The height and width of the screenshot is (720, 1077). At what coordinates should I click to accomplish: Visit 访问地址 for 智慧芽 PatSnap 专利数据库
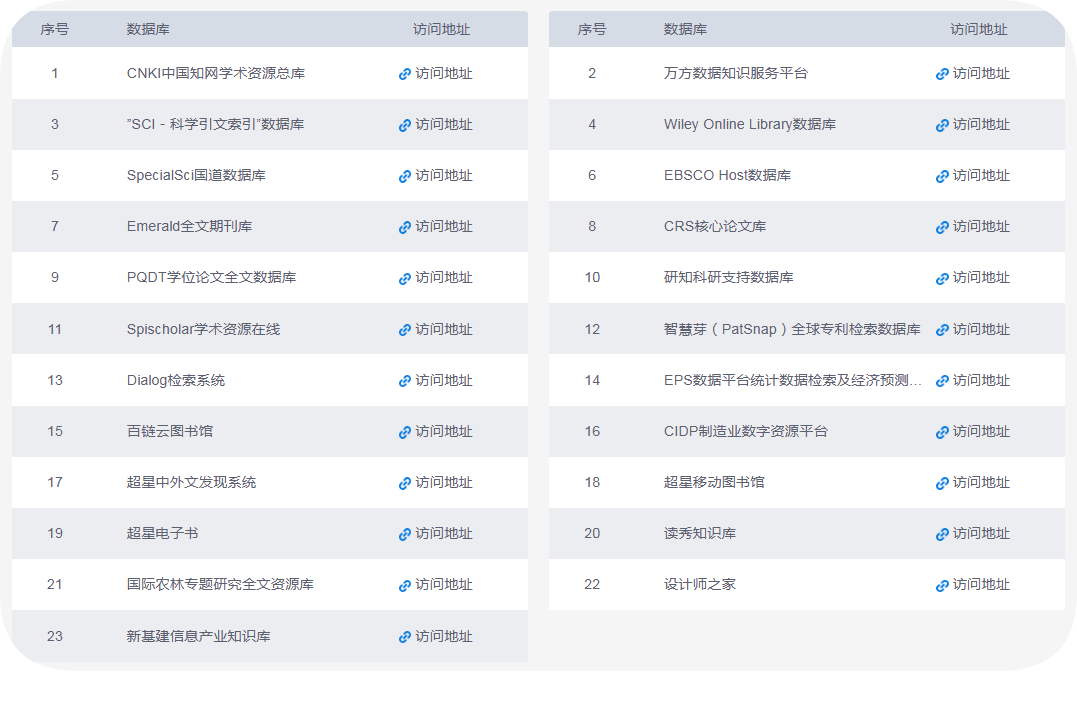pyautogui.click(x=980, y=329)
